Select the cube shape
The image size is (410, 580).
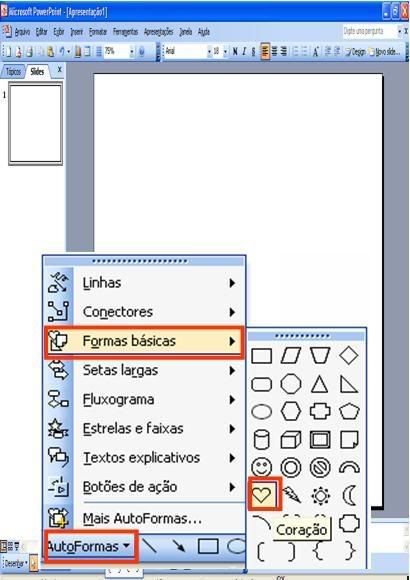click(x=291, y=440)
